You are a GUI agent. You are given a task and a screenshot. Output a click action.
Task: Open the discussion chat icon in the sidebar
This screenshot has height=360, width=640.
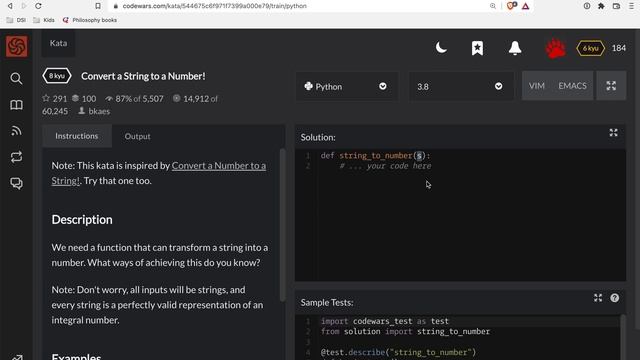(16, 183)
